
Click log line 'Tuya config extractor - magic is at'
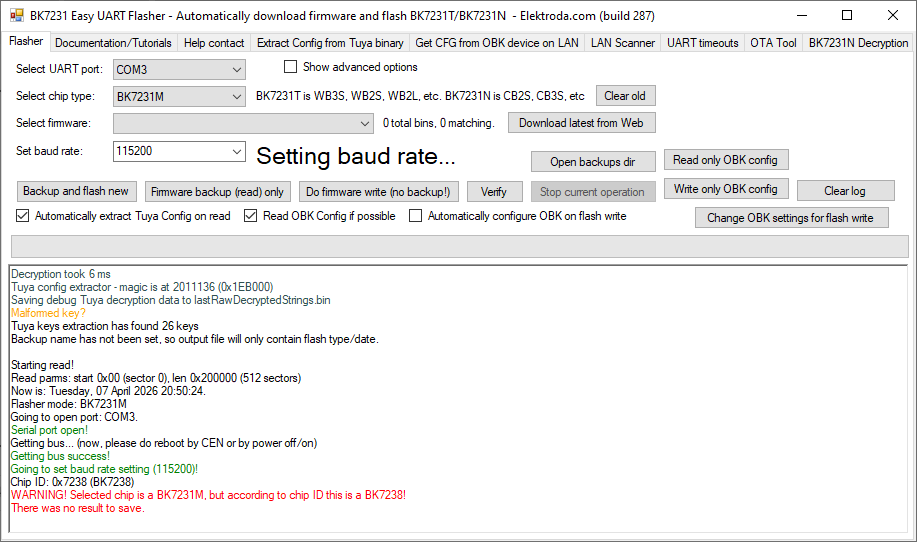pyautogui.click(x=142, y=286)
